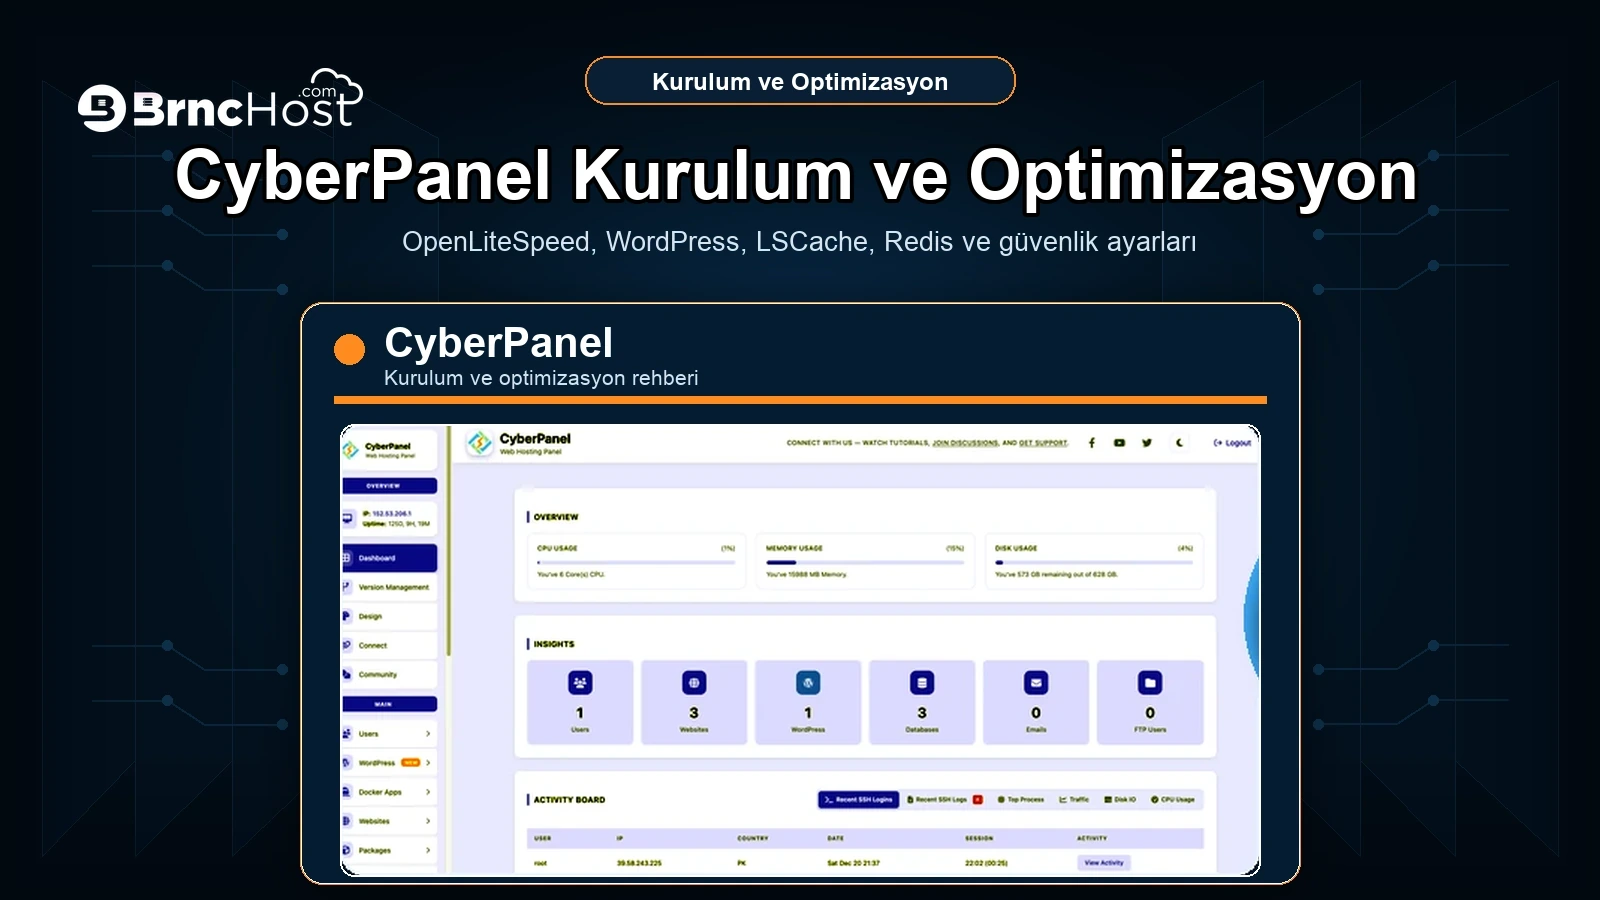Click the INSIGHTS heading
This screenshot has height=900, width=1600.
[554, 644]
